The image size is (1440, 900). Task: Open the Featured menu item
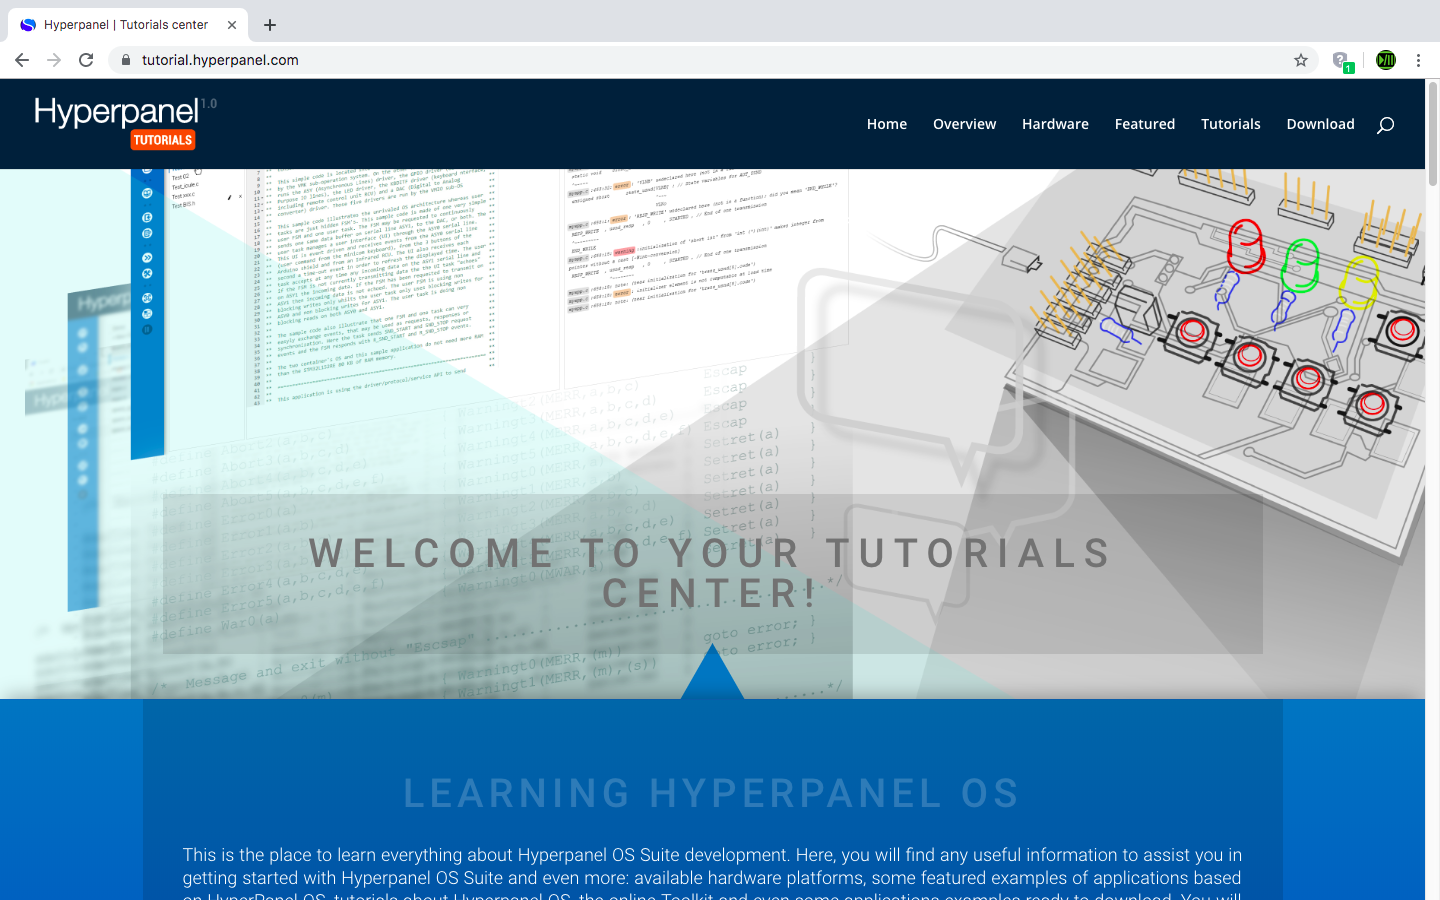coord(1145,124)
